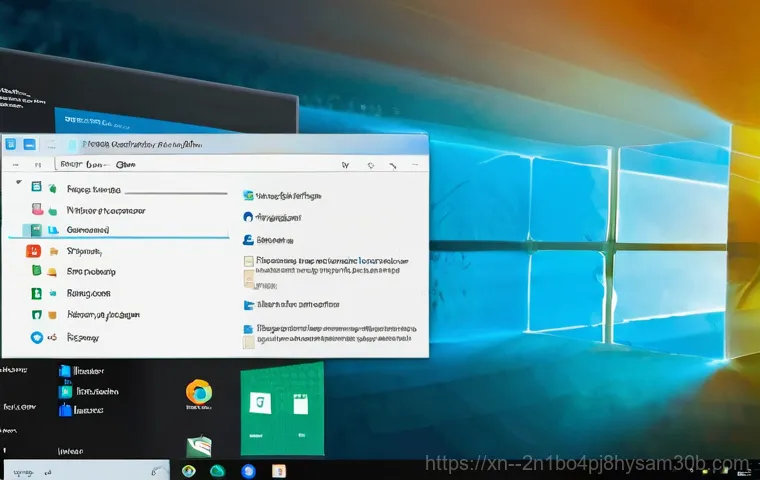This screenshot has width=760, height=480.
Task: Click the round dark blue icon in right pane
Action: pyautogui.click(x=248, y=216)
